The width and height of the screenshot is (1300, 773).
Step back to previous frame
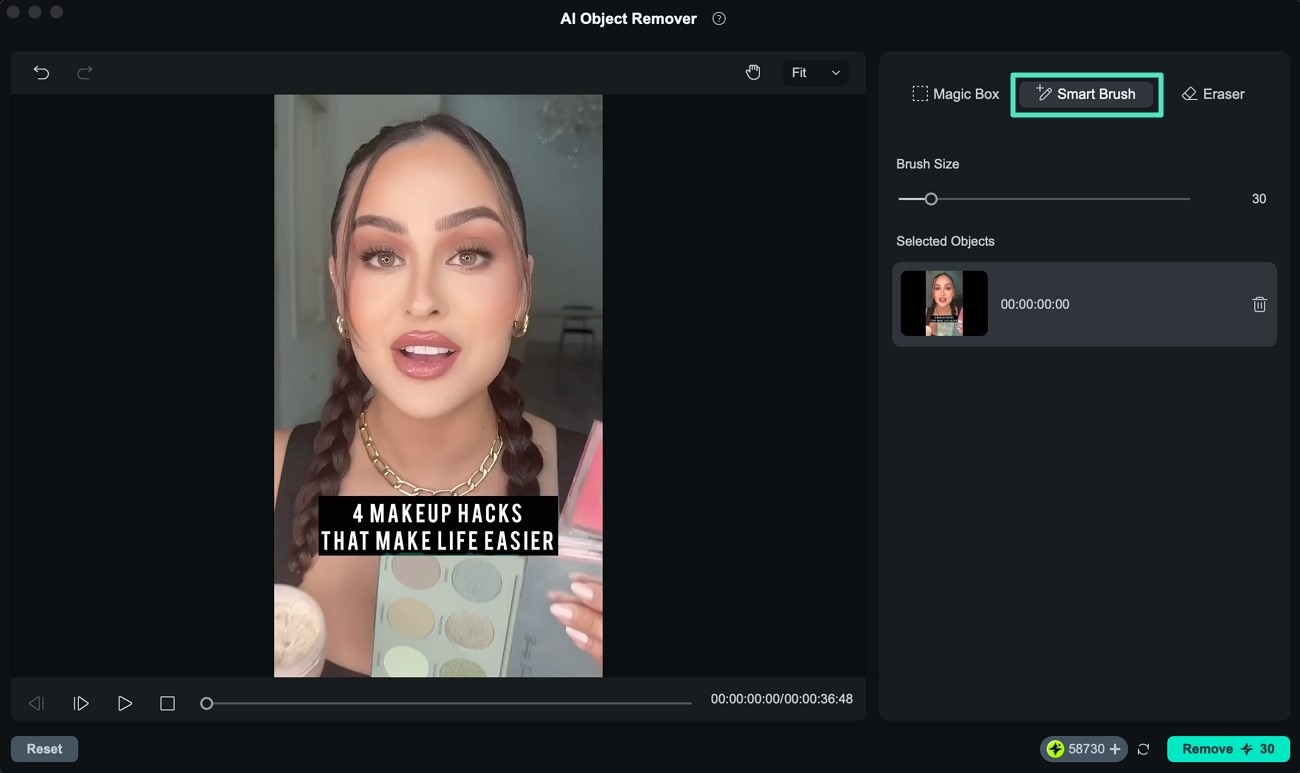click(x=36, y=703)
